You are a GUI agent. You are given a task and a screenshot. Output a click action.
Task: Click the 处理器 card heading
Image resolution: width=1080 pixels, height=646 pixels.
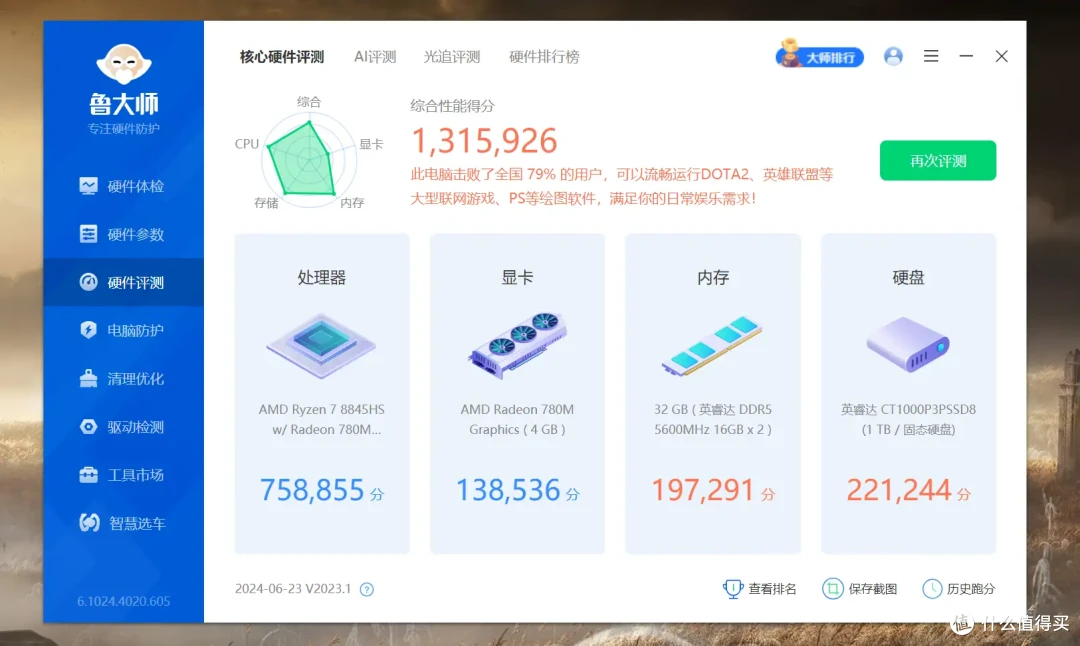click(x=322, y=278)
